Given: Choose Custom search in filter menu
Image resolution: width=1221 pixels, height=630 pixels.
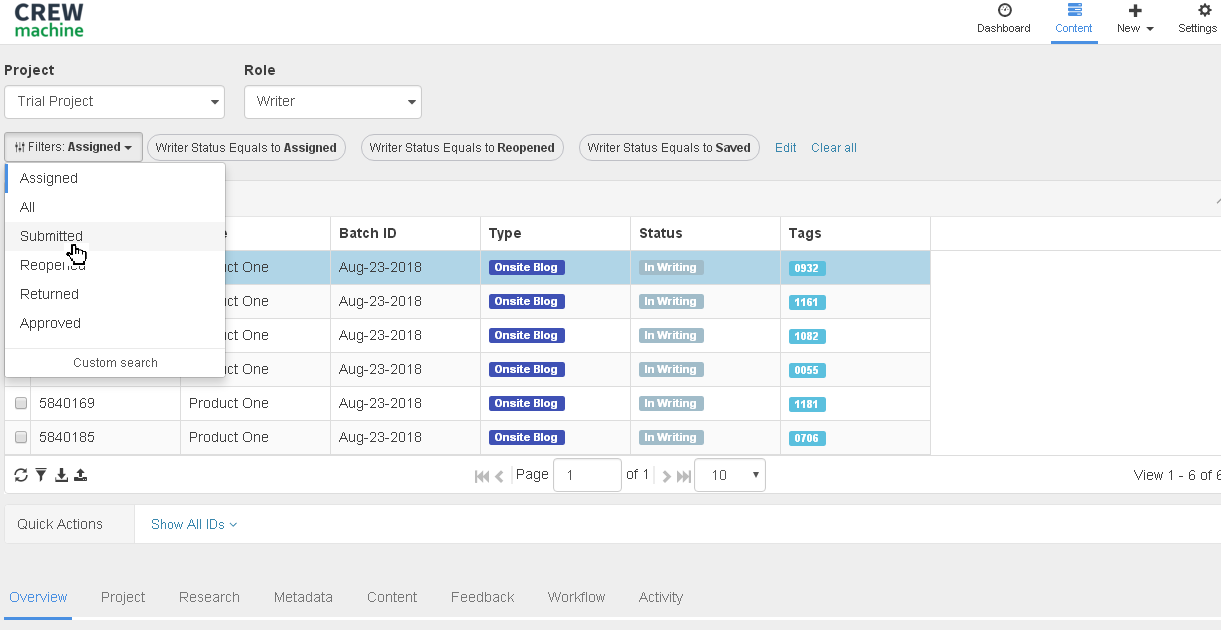Looking at the screenshot, I should pos(115,363).
